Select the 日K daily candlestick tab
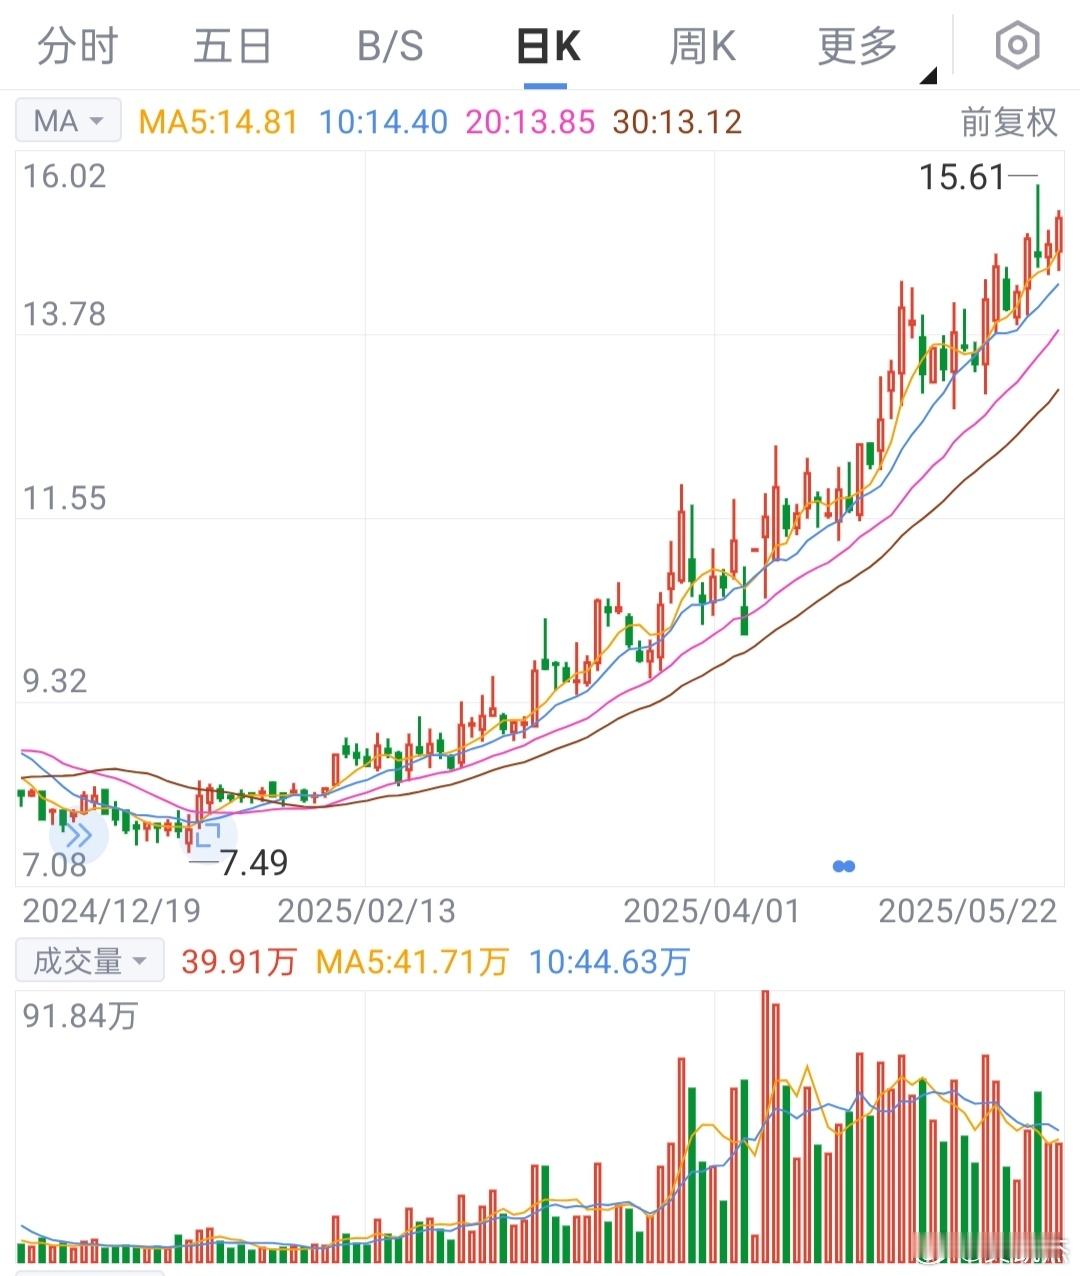The image size is (1080, 1276). click(548, 46)
